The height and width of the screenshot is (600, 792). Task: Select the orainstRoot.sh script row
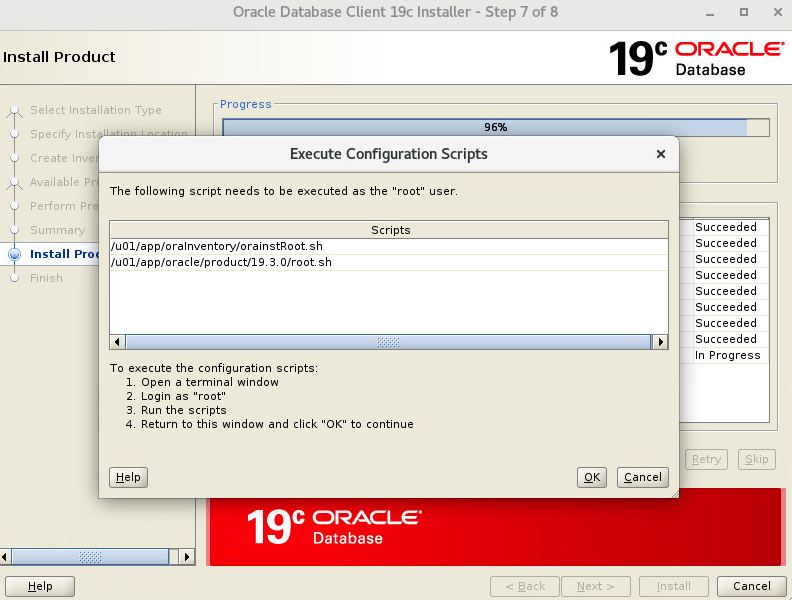pos(389,246)
